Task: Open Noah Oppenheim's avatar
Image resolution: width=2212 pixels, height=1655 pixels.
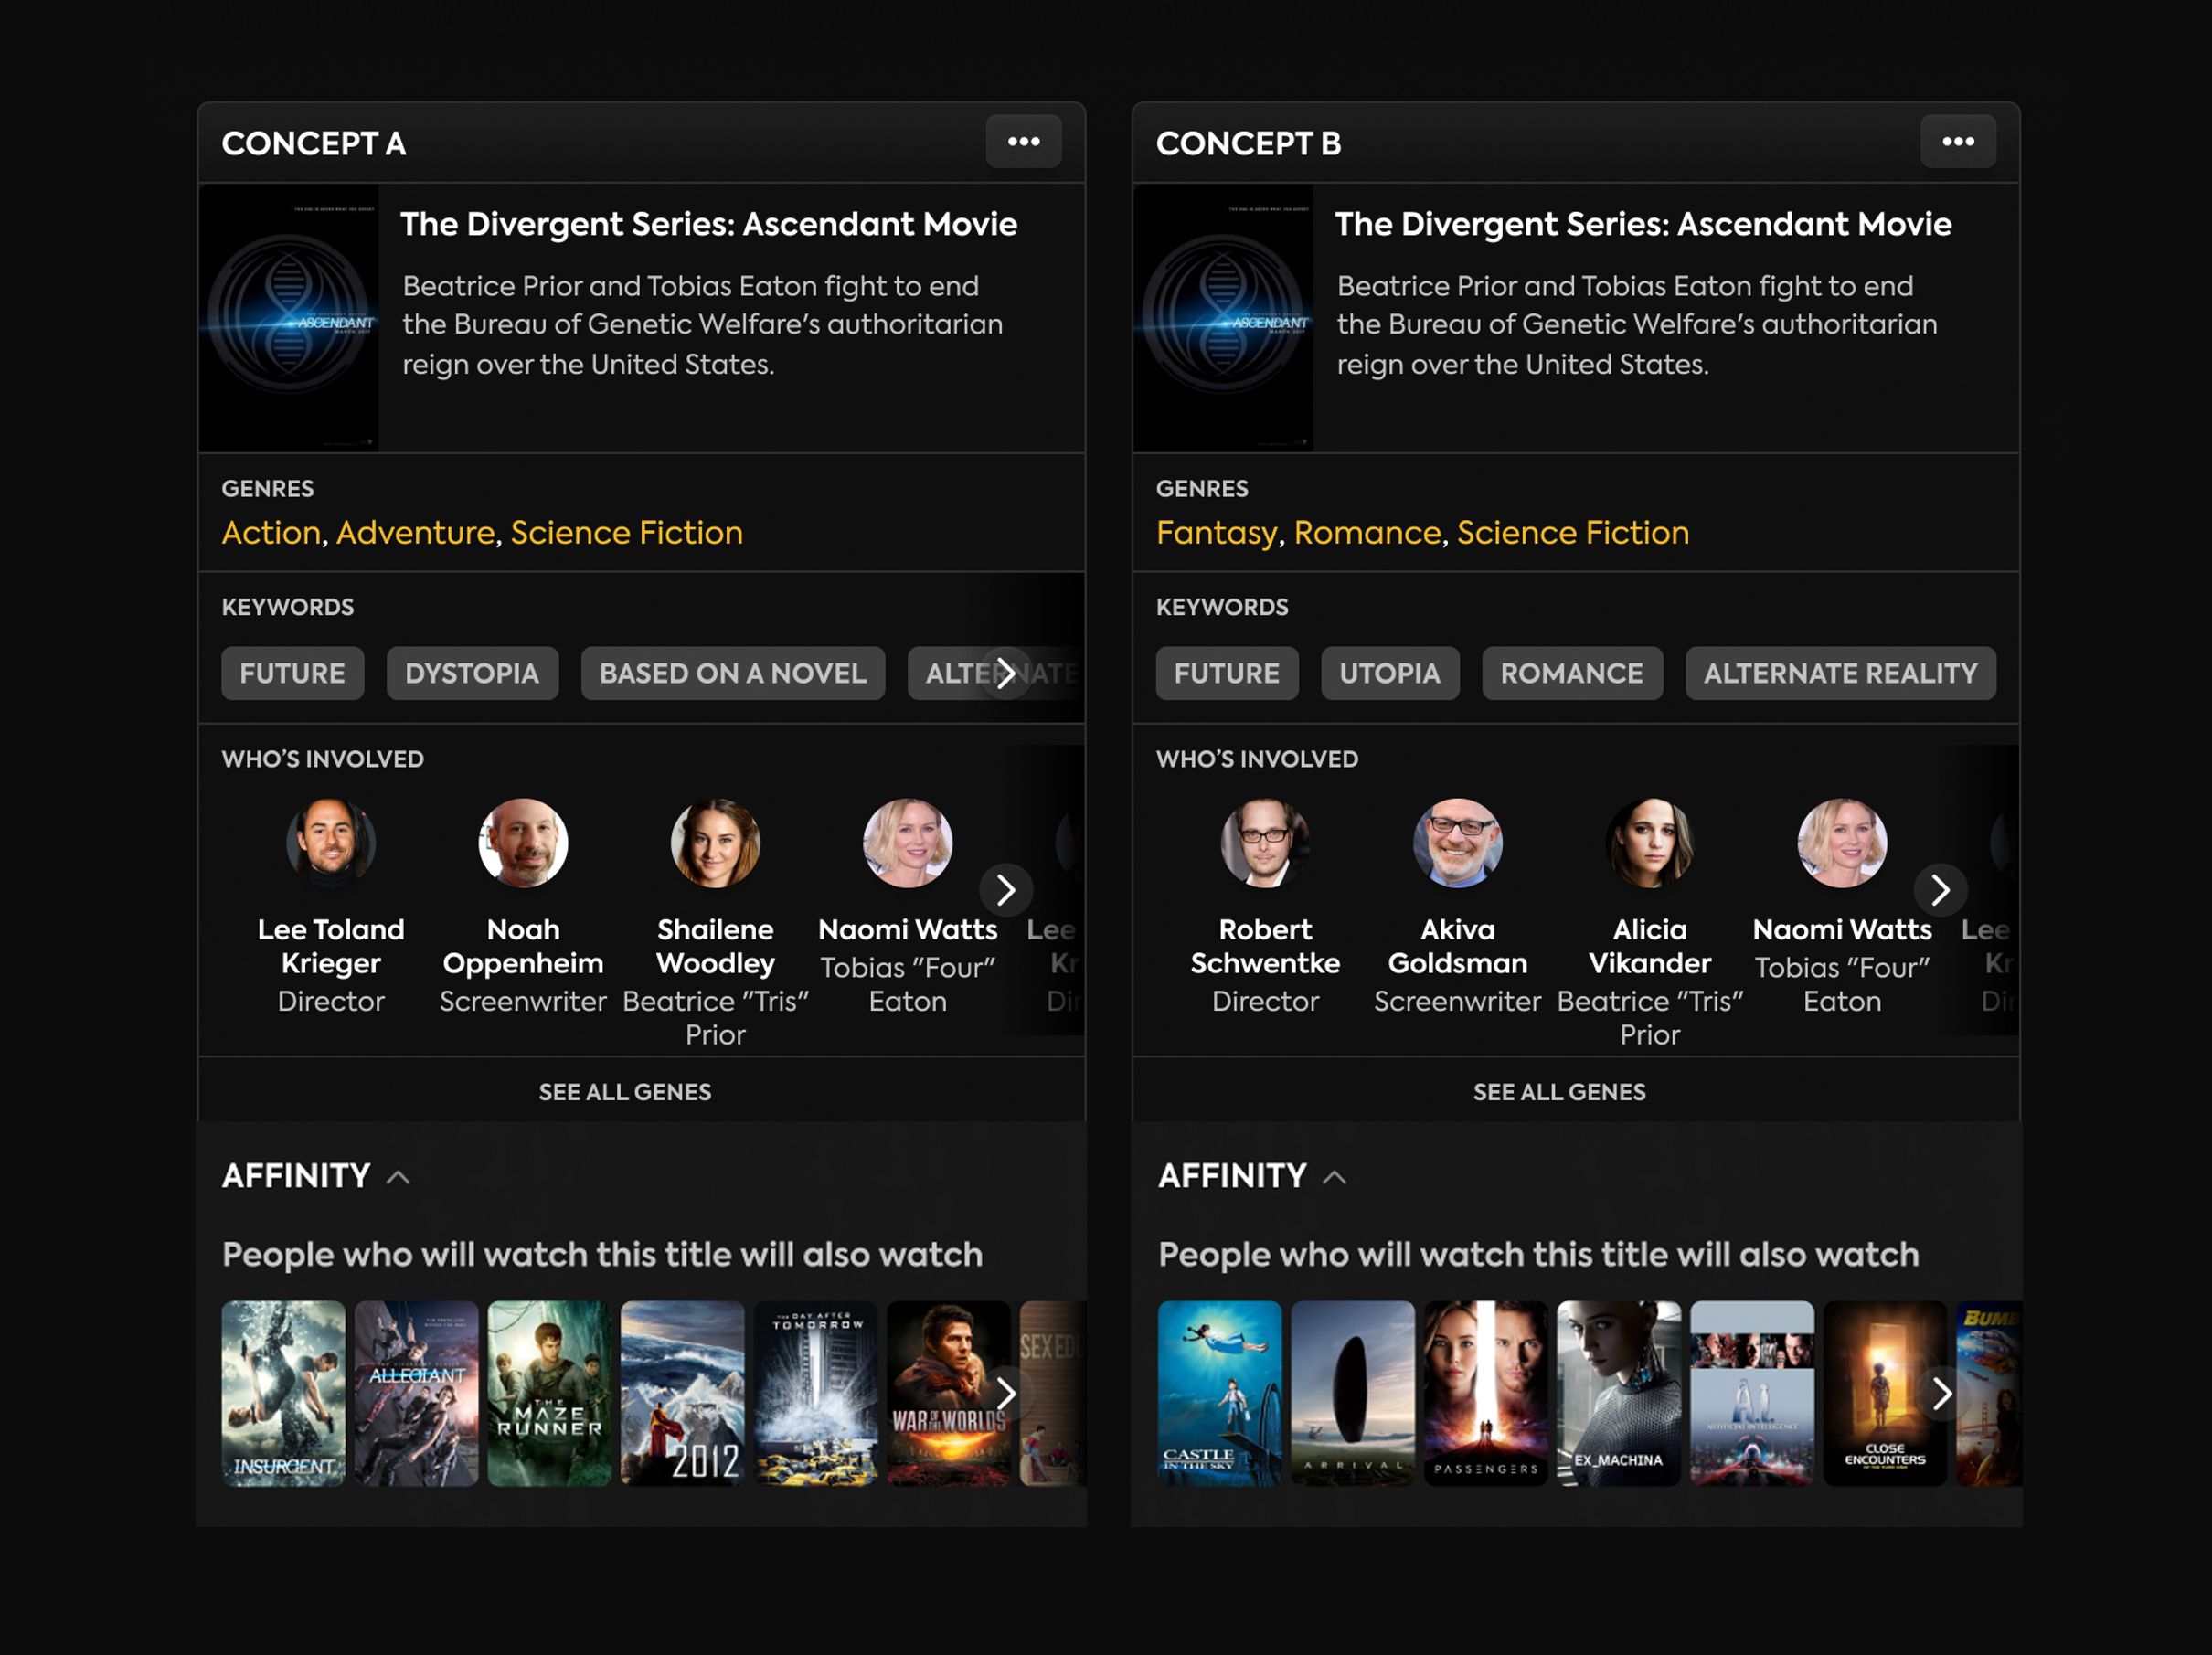Action: (x=523, y=843)
